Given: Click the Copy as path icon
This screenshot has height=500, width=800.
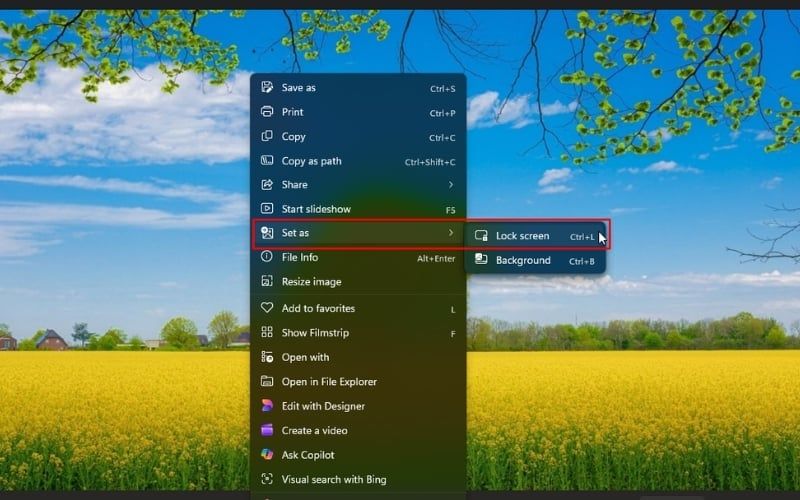Looking at the screenshot, I should point(267,160).
